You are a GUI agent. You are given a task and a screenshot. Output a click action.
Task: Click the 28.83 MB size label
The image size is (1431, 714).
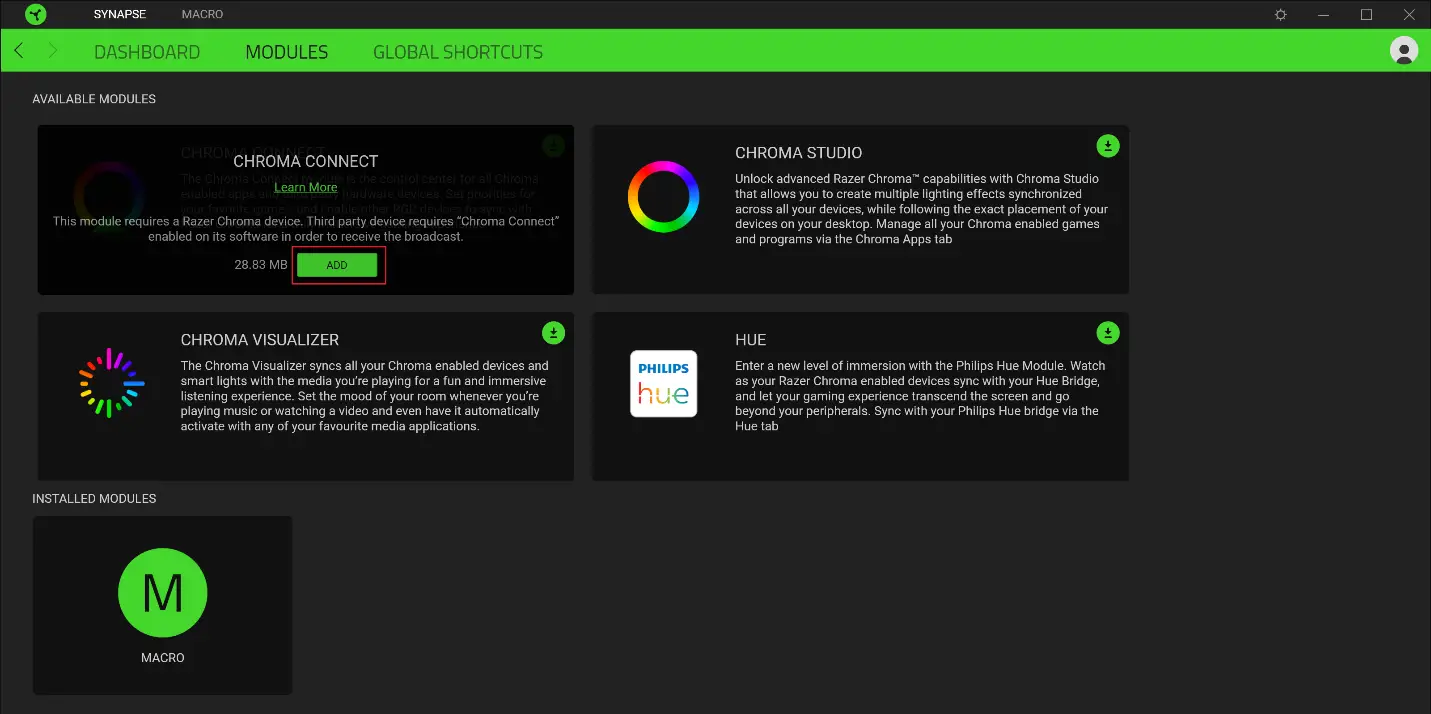[261, 265]
